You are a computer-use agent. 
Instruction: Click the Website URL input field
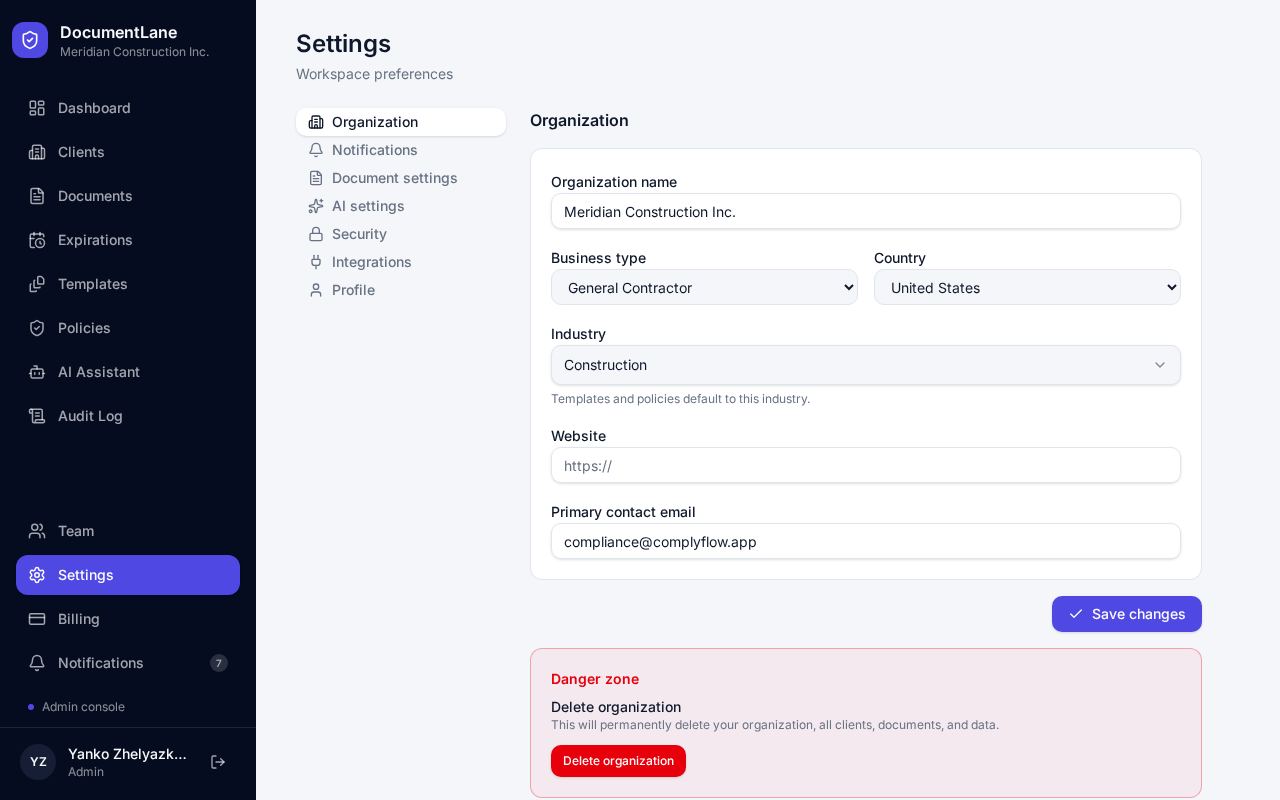click(866, 465)
